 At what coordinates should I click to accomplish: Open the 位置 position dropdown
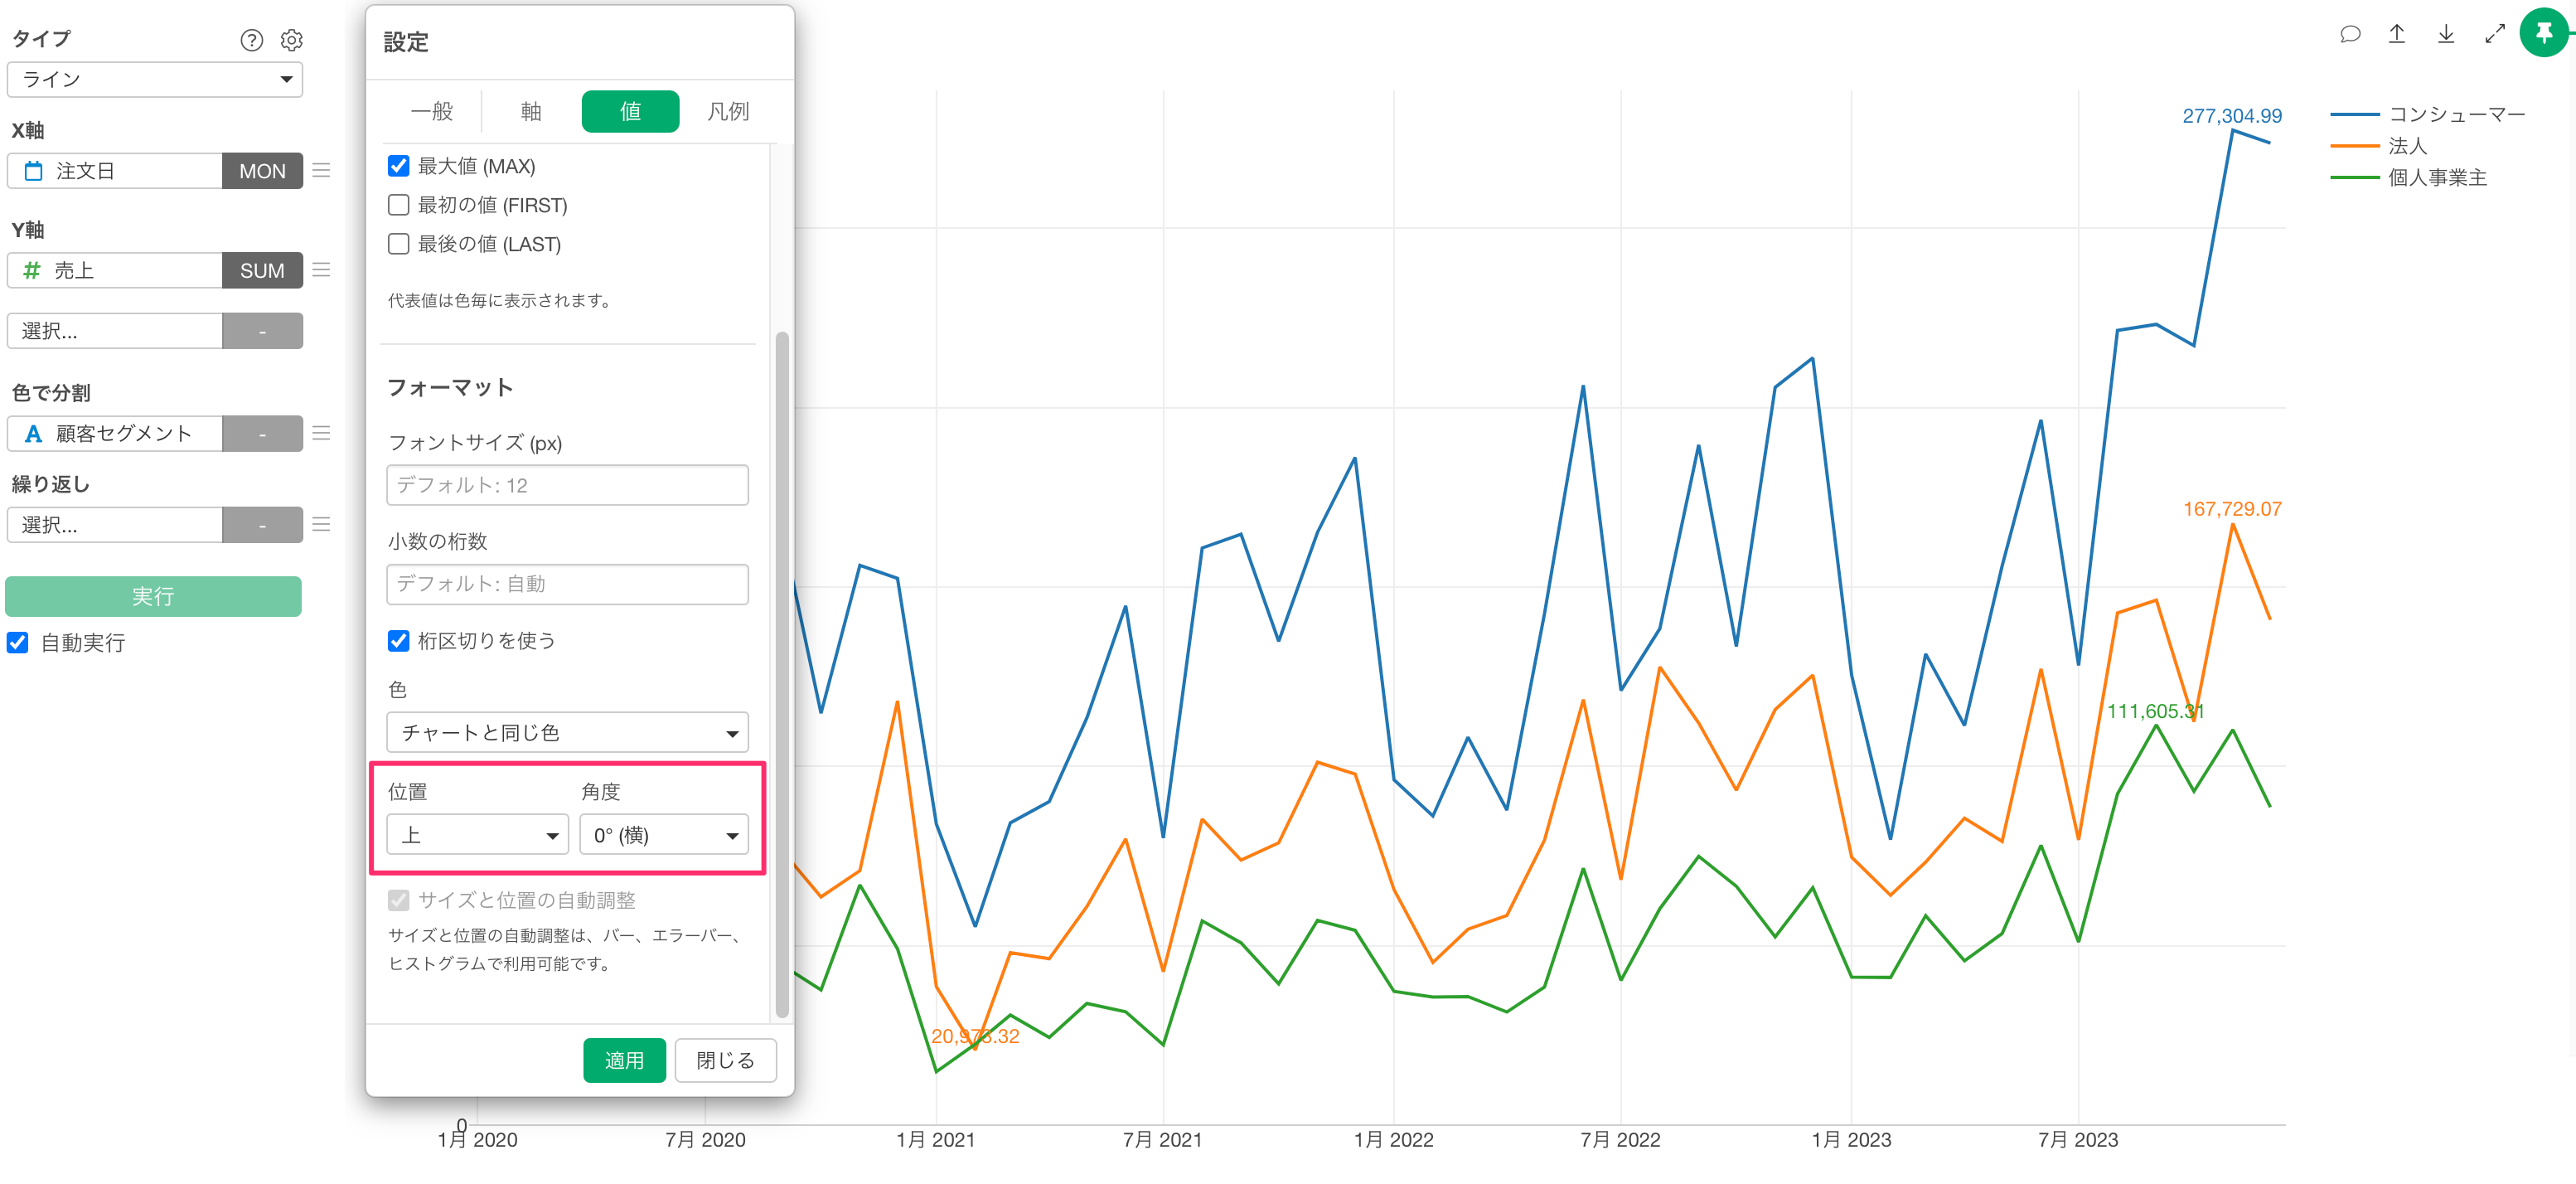[477, 835]
